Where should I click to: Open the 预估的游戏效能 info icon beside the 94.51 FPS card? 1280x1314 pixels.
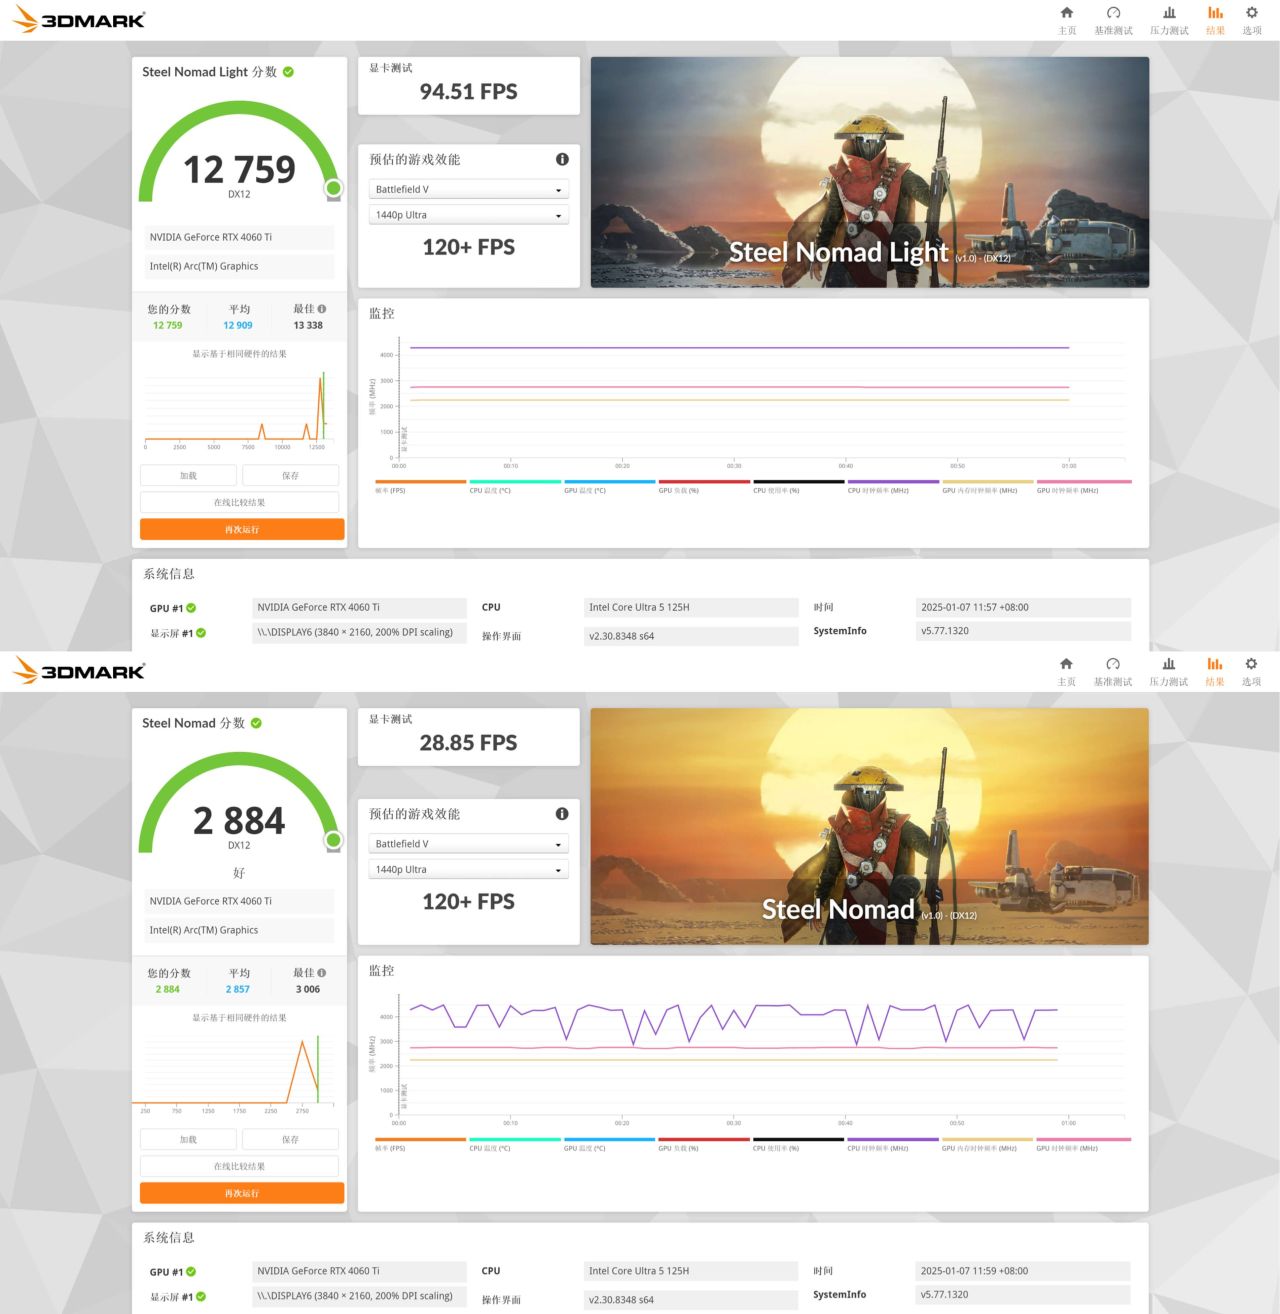(562, 159)
